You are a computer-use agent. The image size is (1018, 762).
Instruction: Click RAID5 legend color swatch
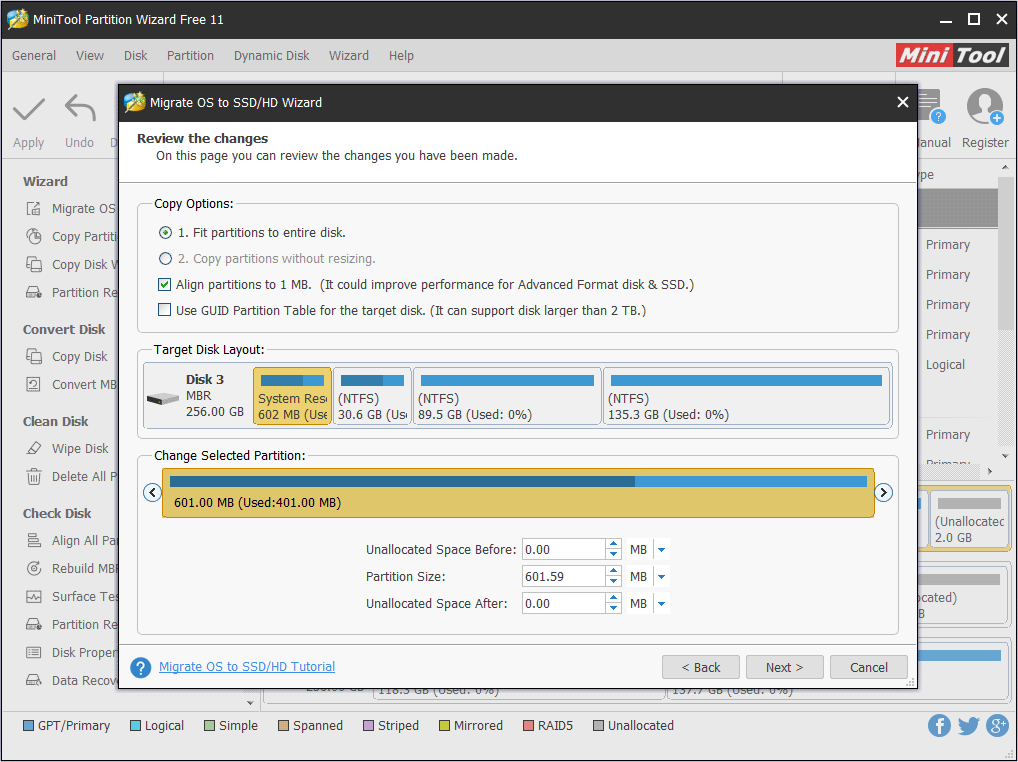click(x=528, y=726)
